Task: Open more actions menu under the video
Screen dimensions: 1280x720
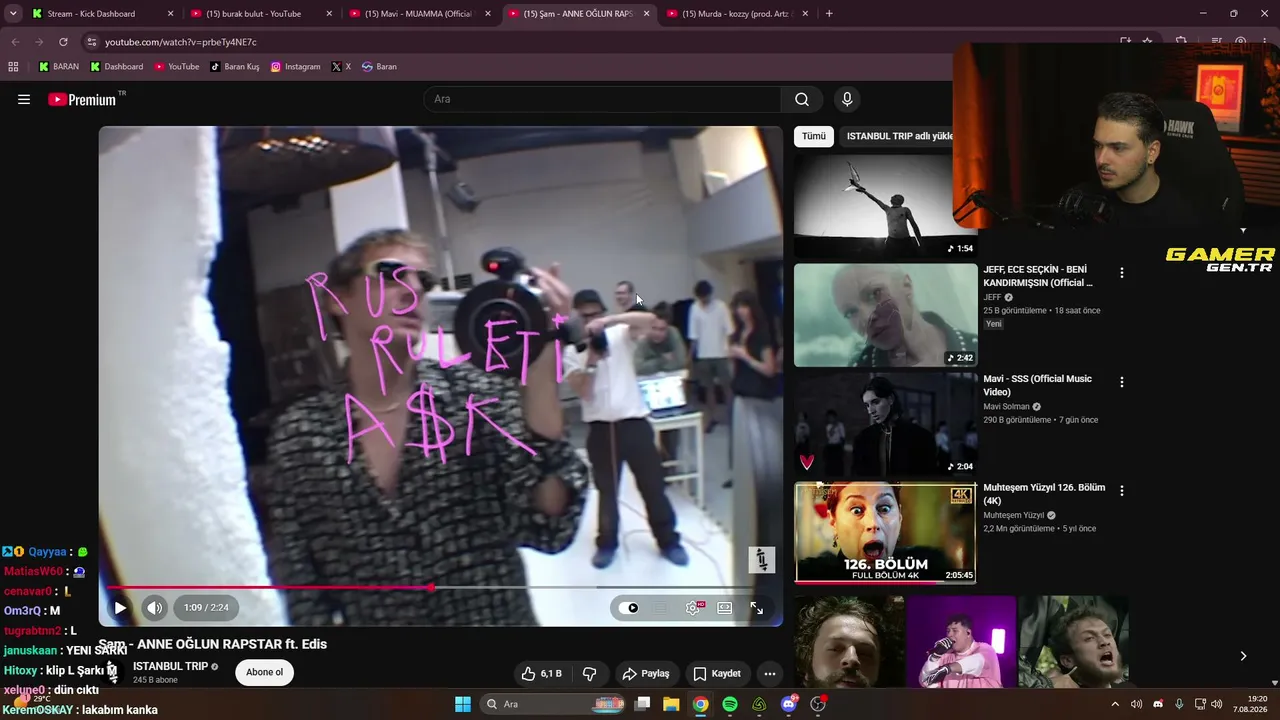Action: [x=770, y=673]
